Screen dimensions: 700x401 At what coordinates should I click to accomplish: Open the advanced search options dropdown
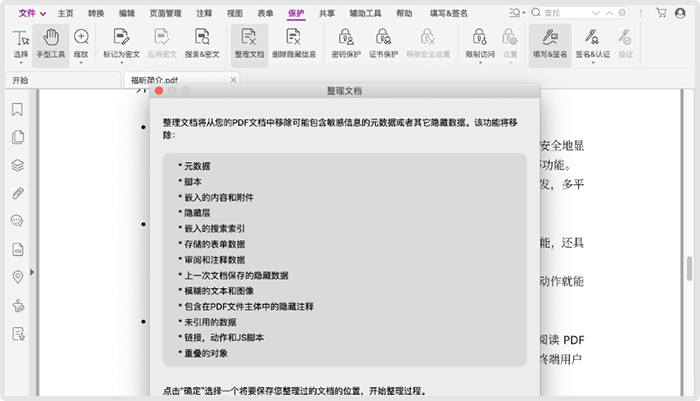click(517, 13)
